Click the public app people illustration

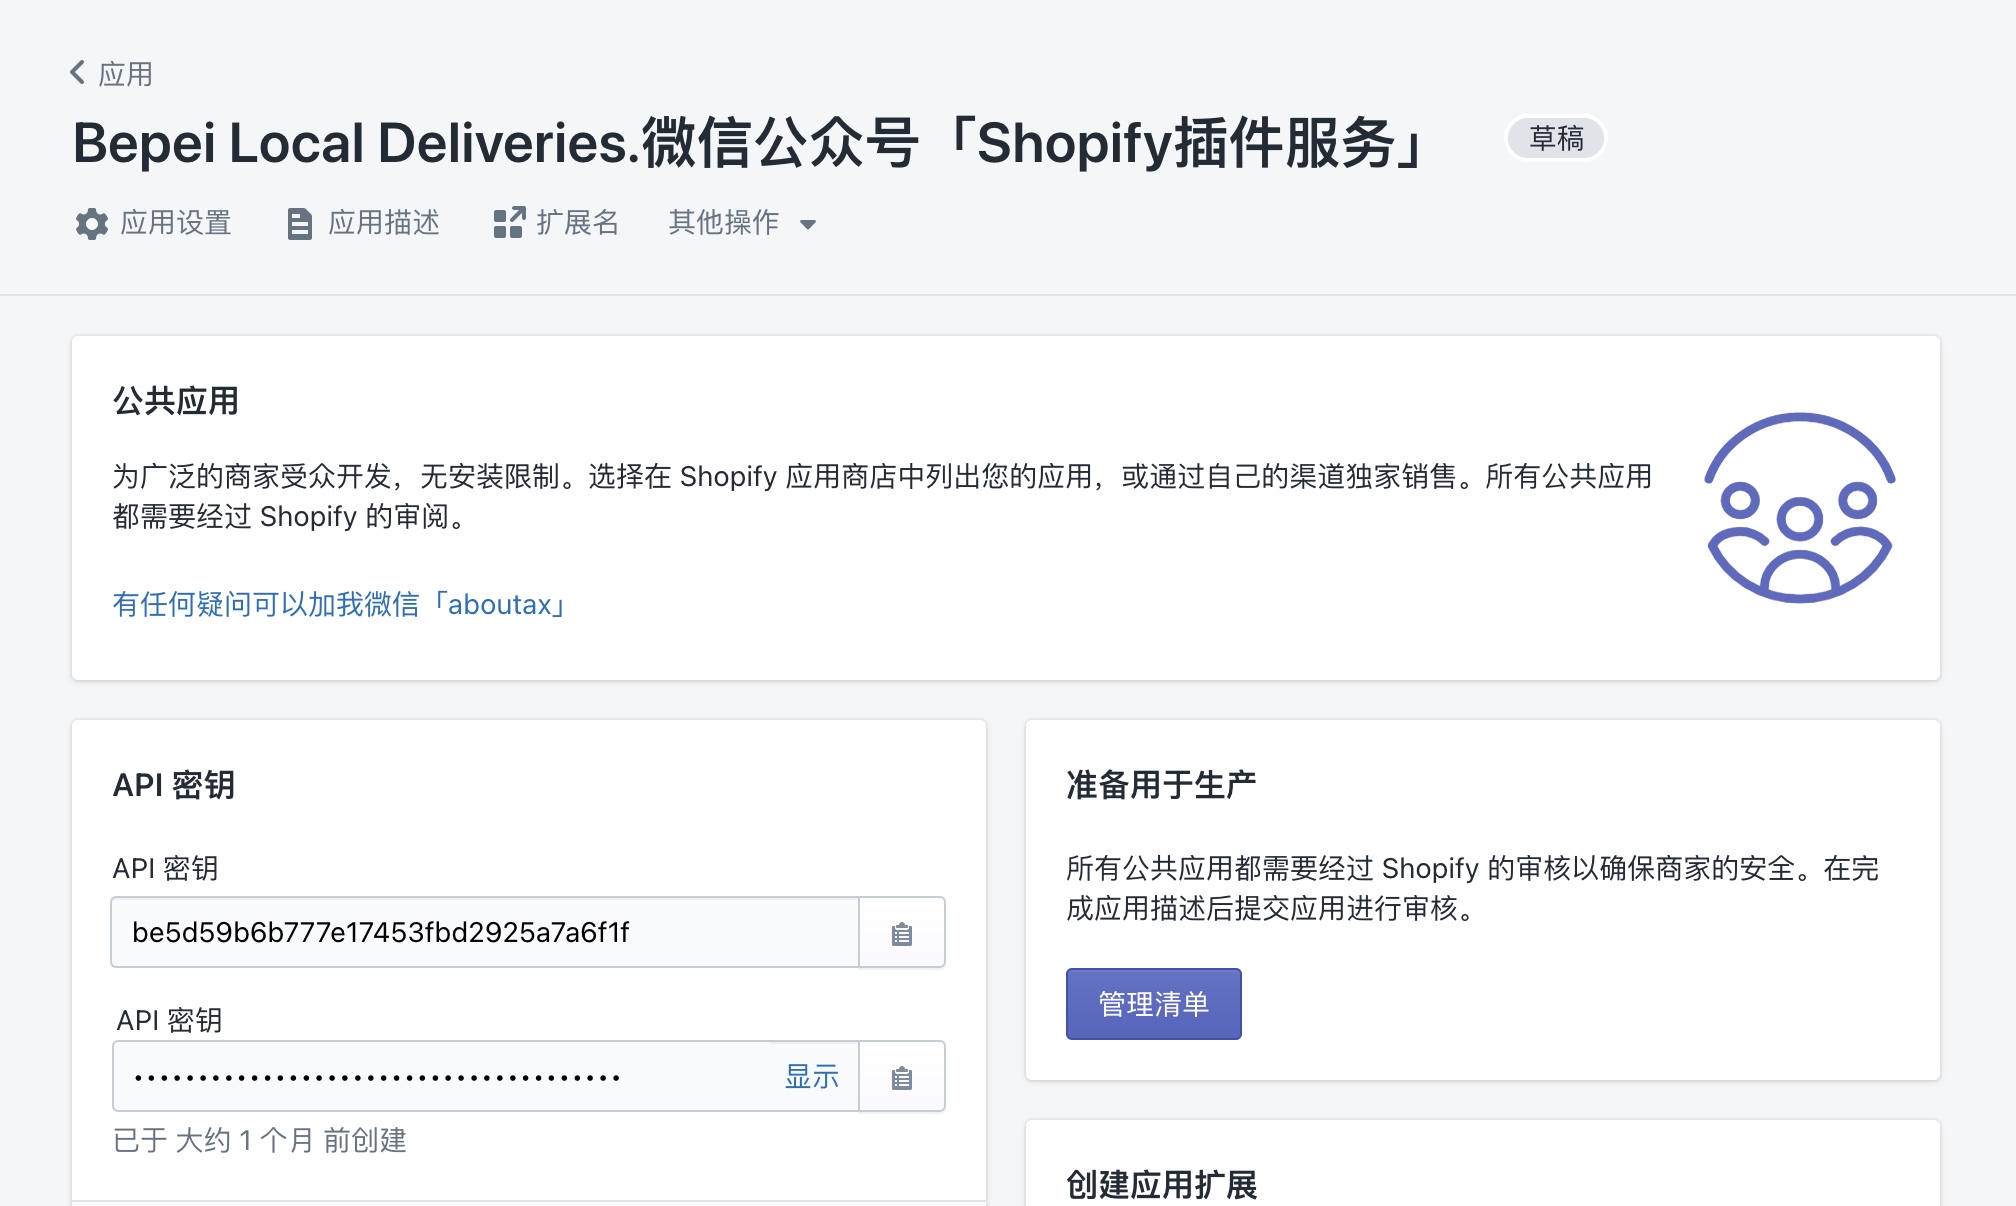pos(1800,508)
